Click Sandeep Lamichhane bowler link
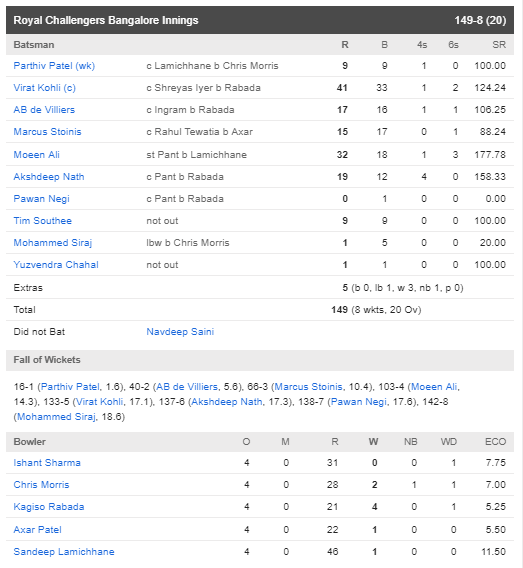523x568 pixels. [x=64, y=552]
